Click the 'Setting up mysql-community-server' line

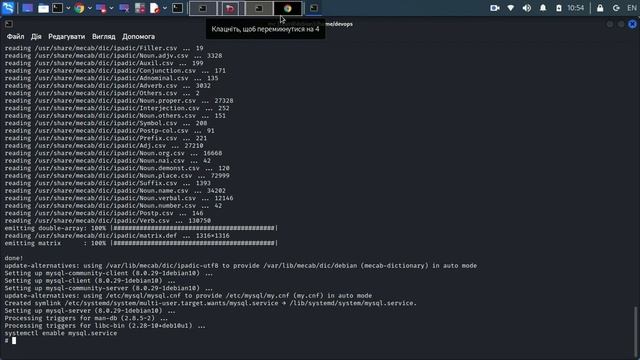109,288
